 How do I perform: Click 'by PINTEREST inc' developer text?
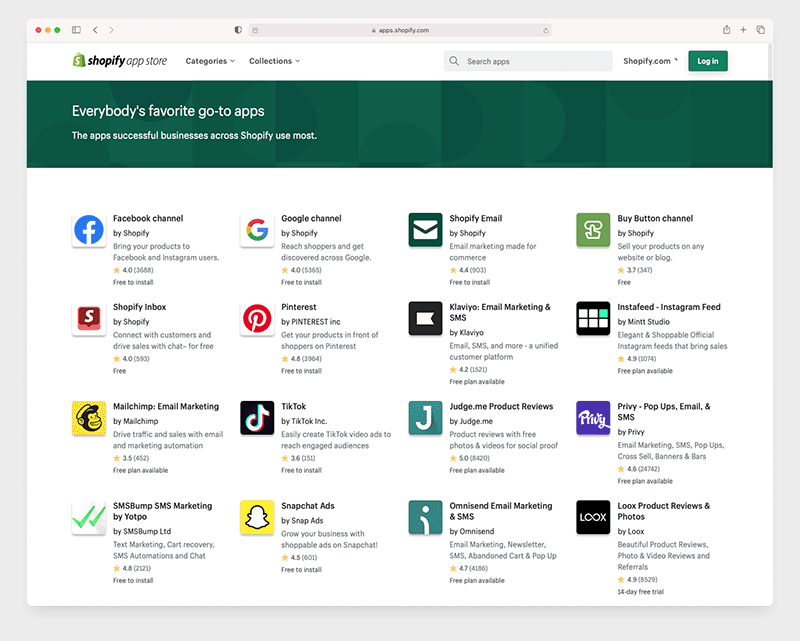311,322
